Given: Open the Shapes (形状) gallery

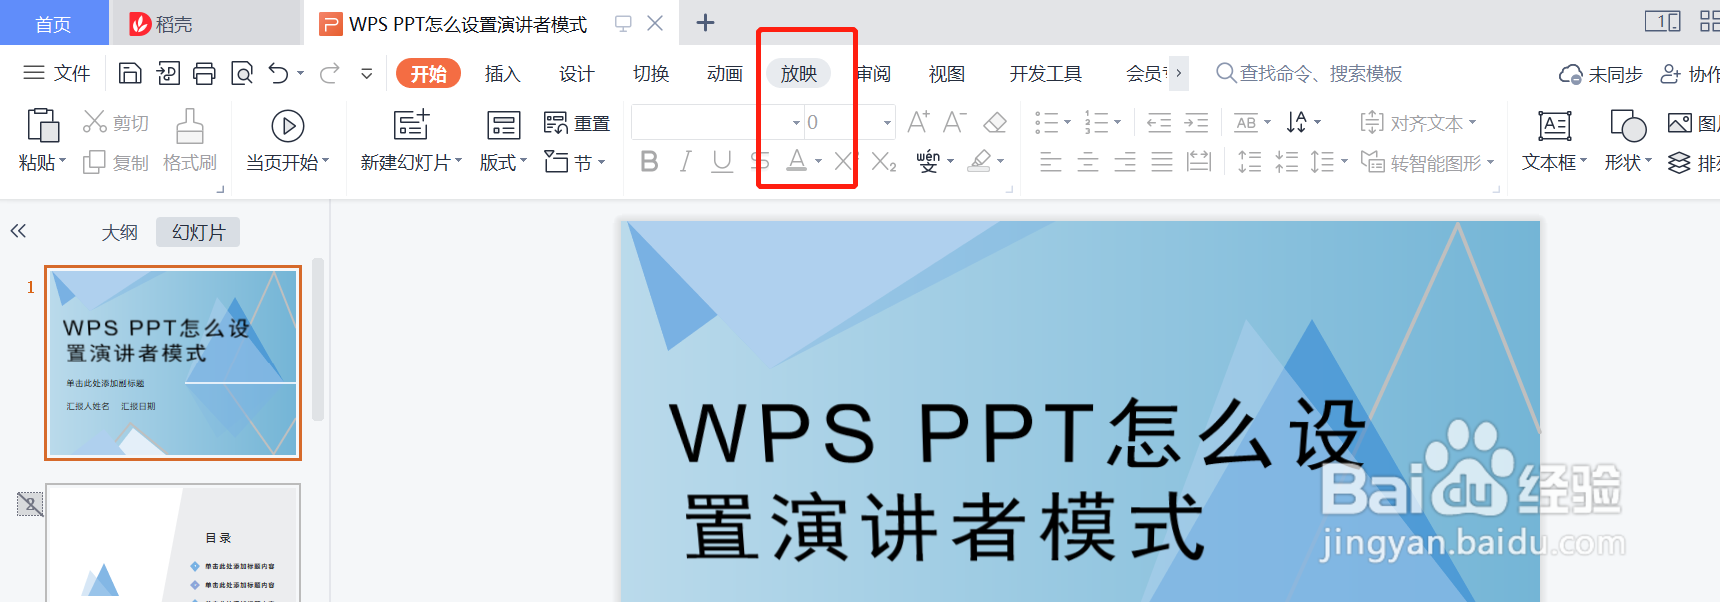Looking at the screenshot, I should click(1628, 141).
